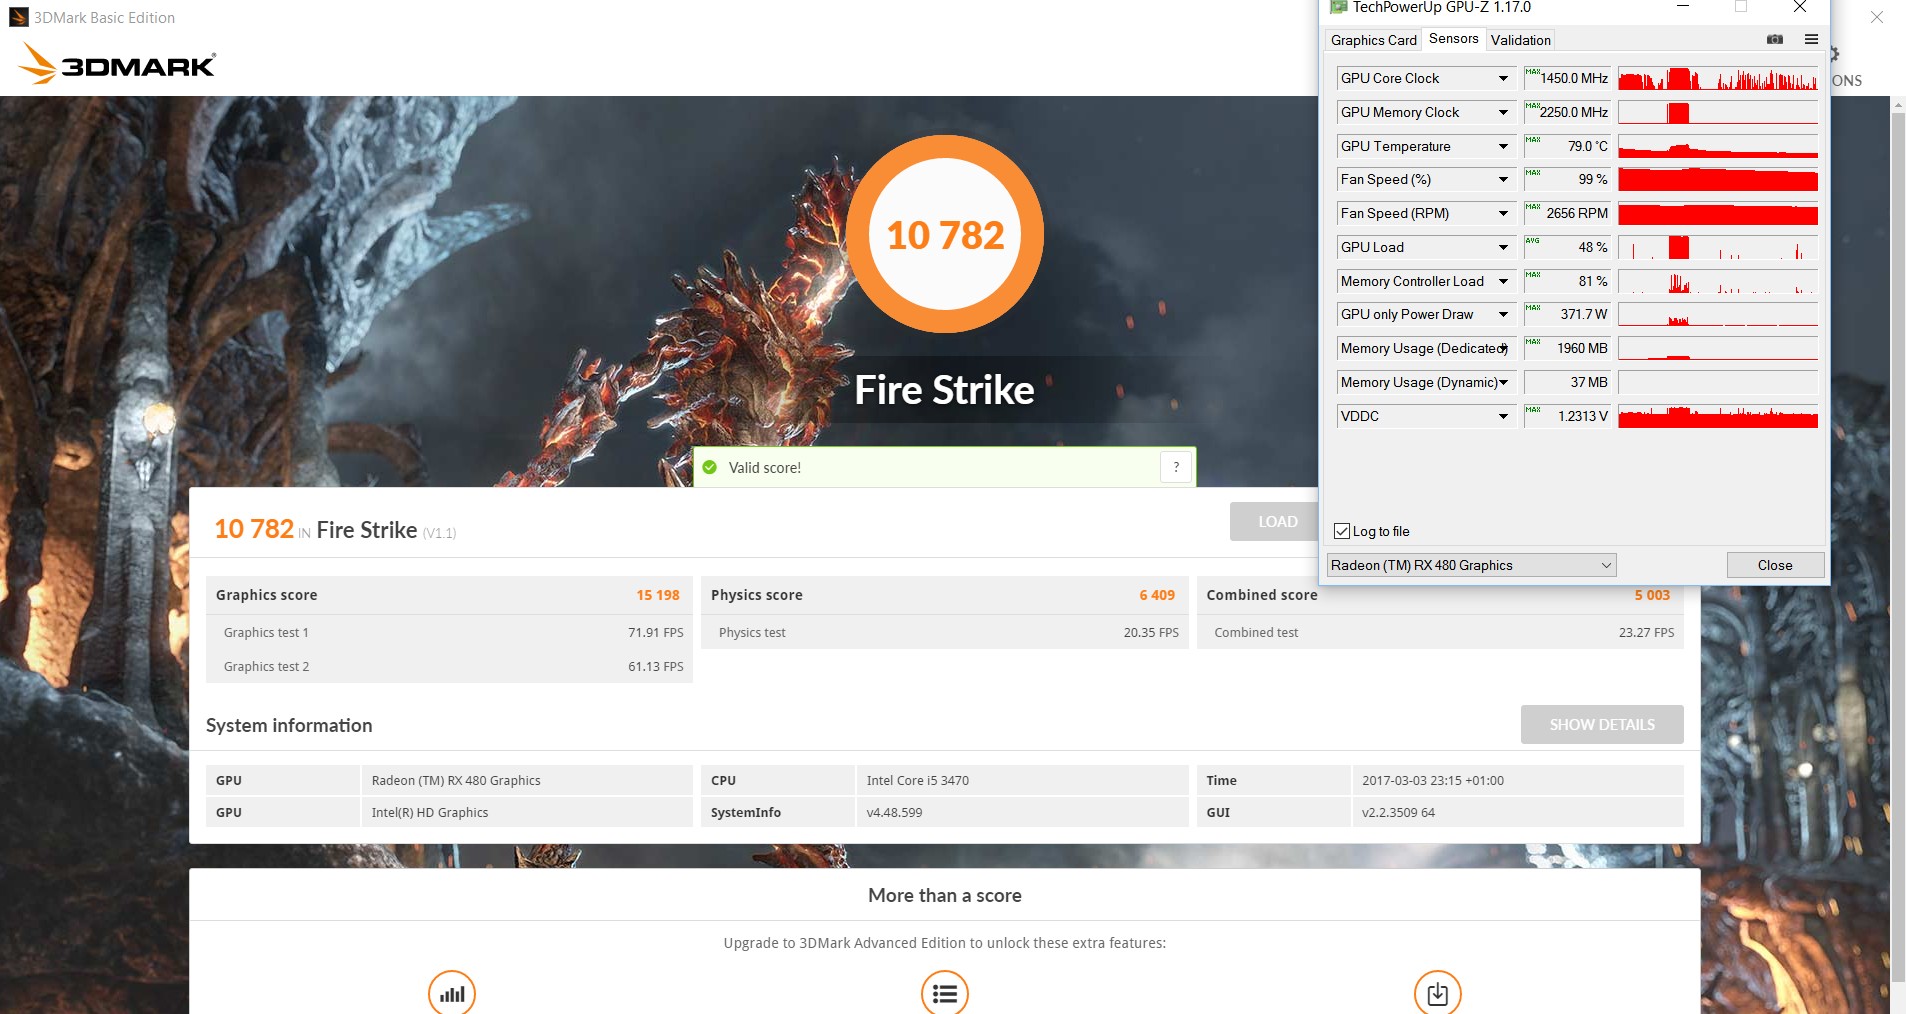Open GPU only Power Draw dropdown
Image resolution: width=1906 pixels, height=1014 pixels.
click(x=1503, y=314)
